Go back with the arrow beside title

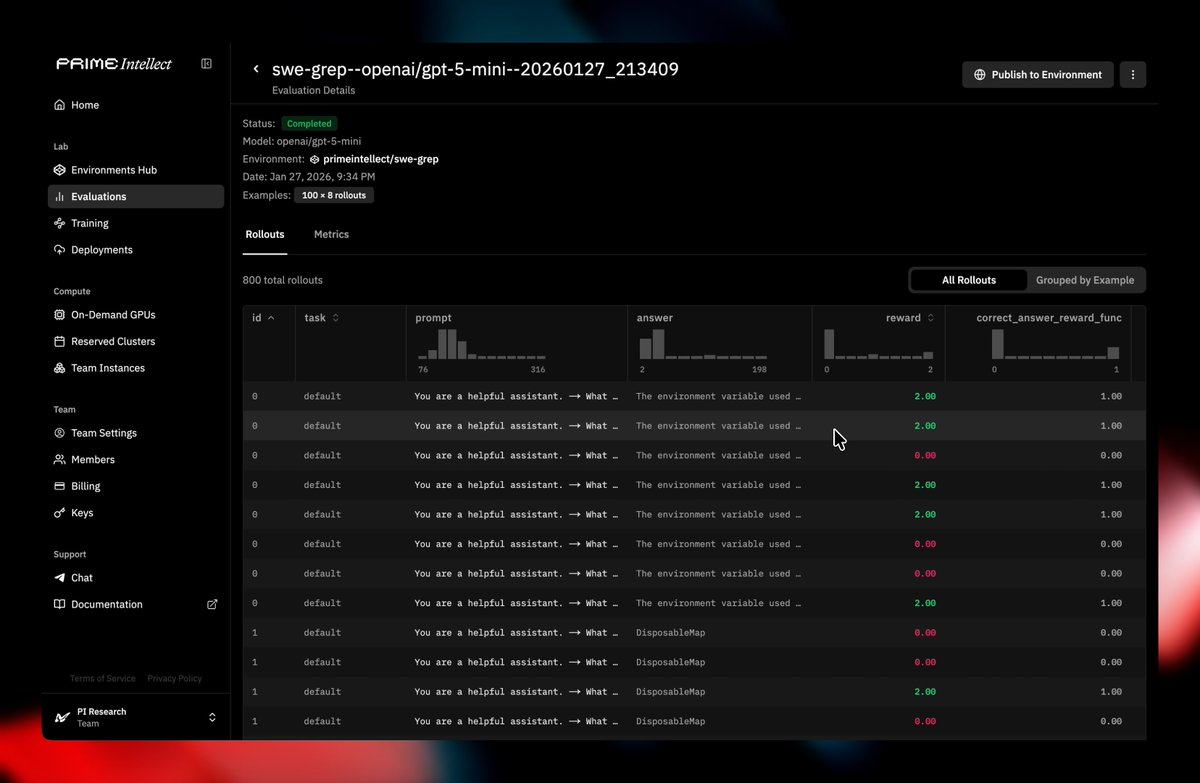point(256,69)
